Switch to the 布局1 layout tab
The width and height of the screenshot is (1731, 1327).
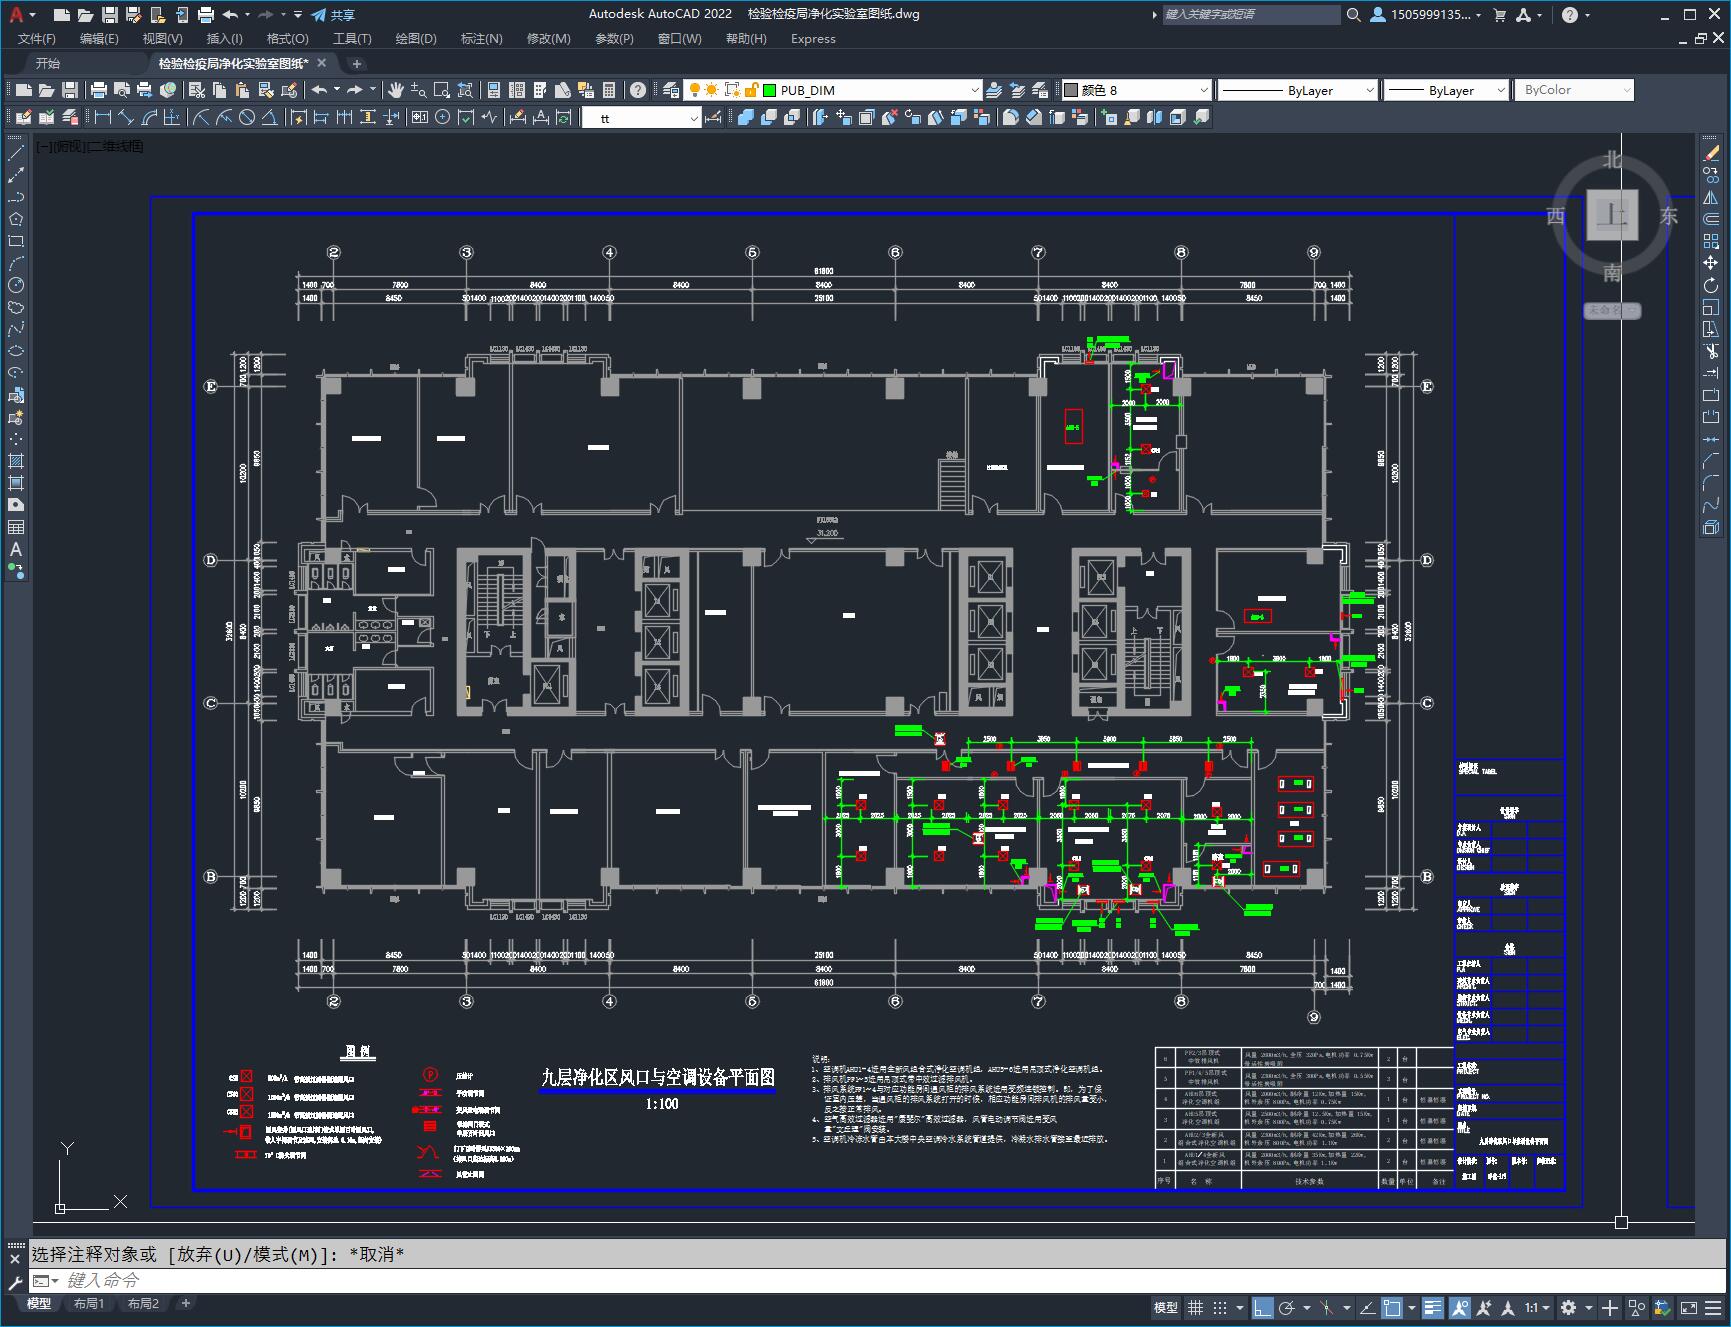pyautogui.click(x=89, y=1304)
